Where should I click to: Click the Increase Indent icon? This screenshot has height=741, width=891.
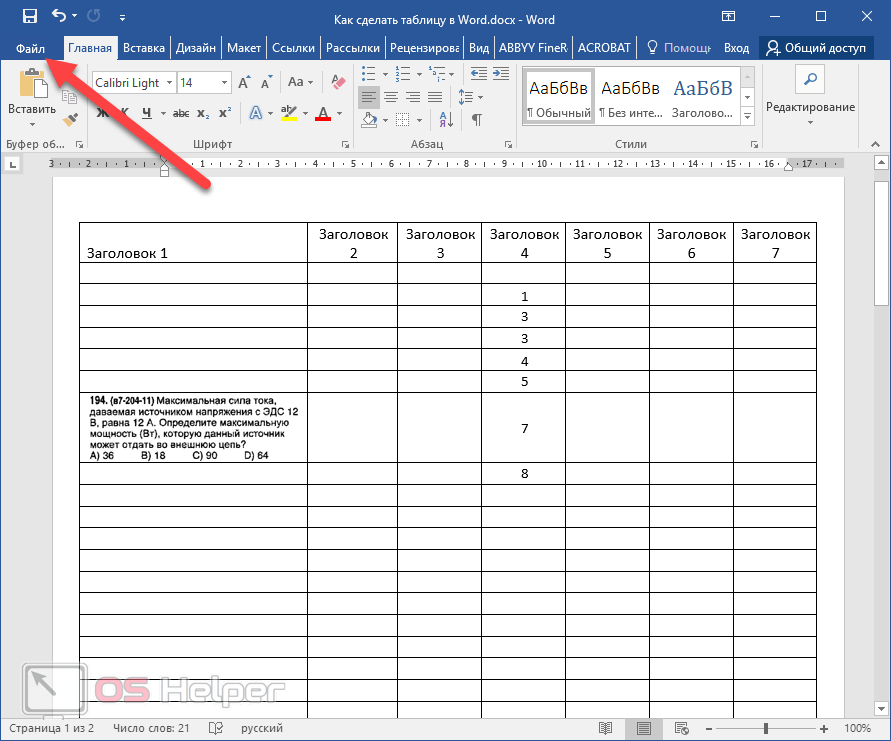500,74
